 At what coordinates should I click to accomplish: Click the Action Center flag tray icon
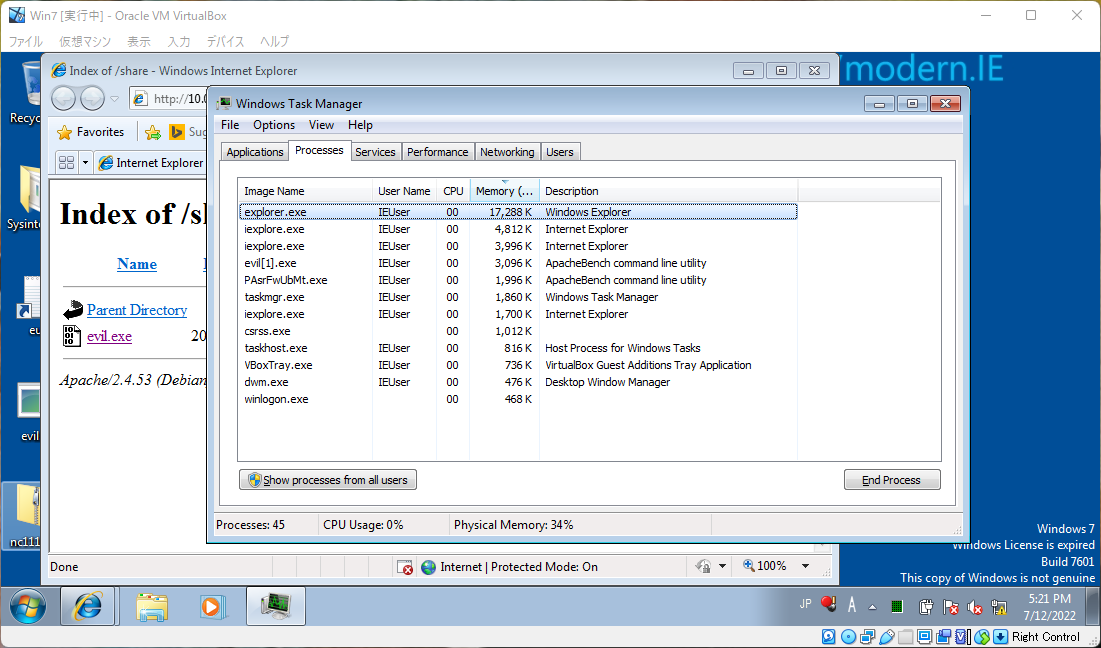pos(951,607)
